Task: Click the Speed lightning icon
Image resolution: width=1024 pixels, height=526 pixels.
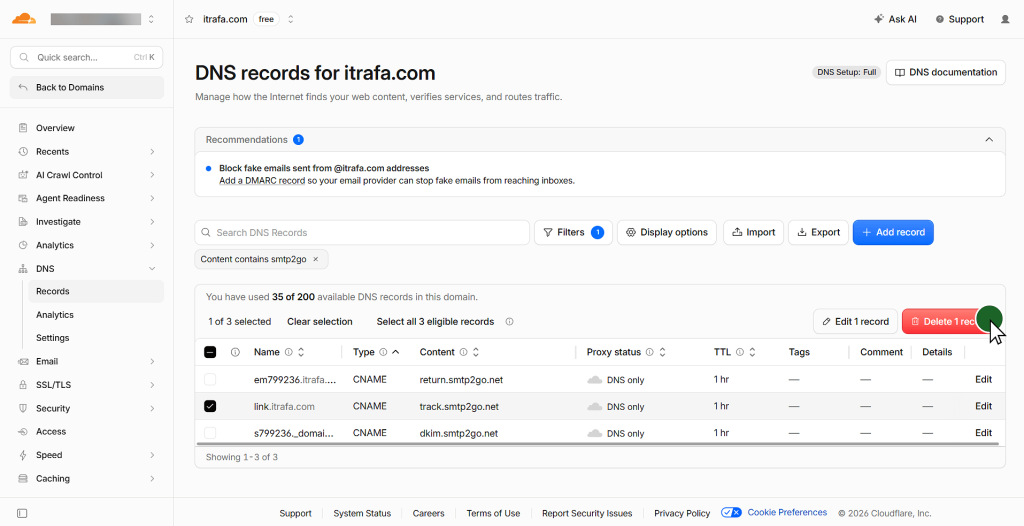Action: tap(23, 455)
